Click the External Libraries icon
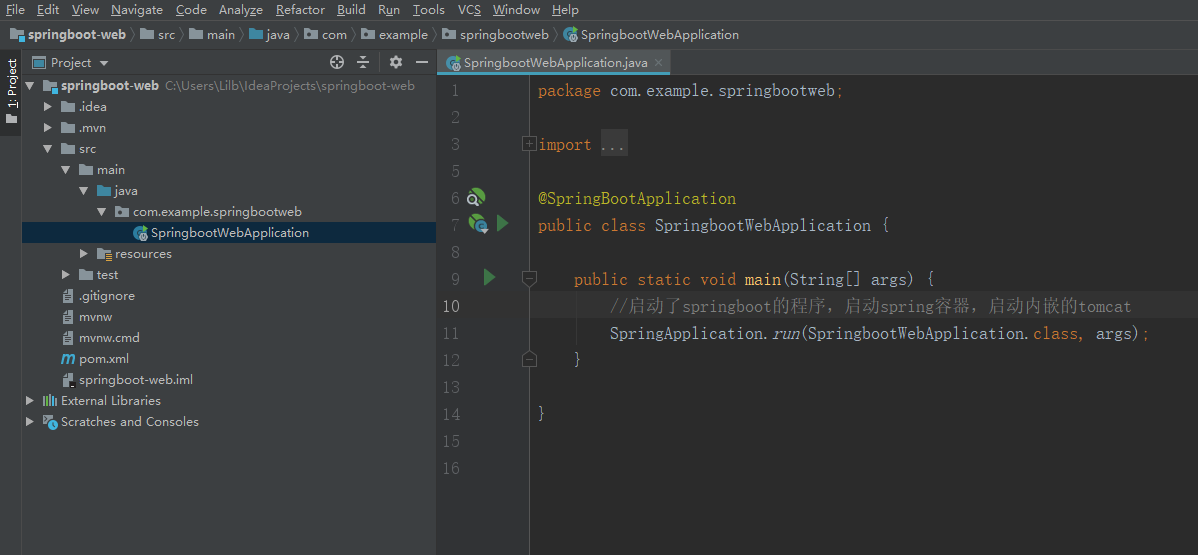 [x=50, y=401]
